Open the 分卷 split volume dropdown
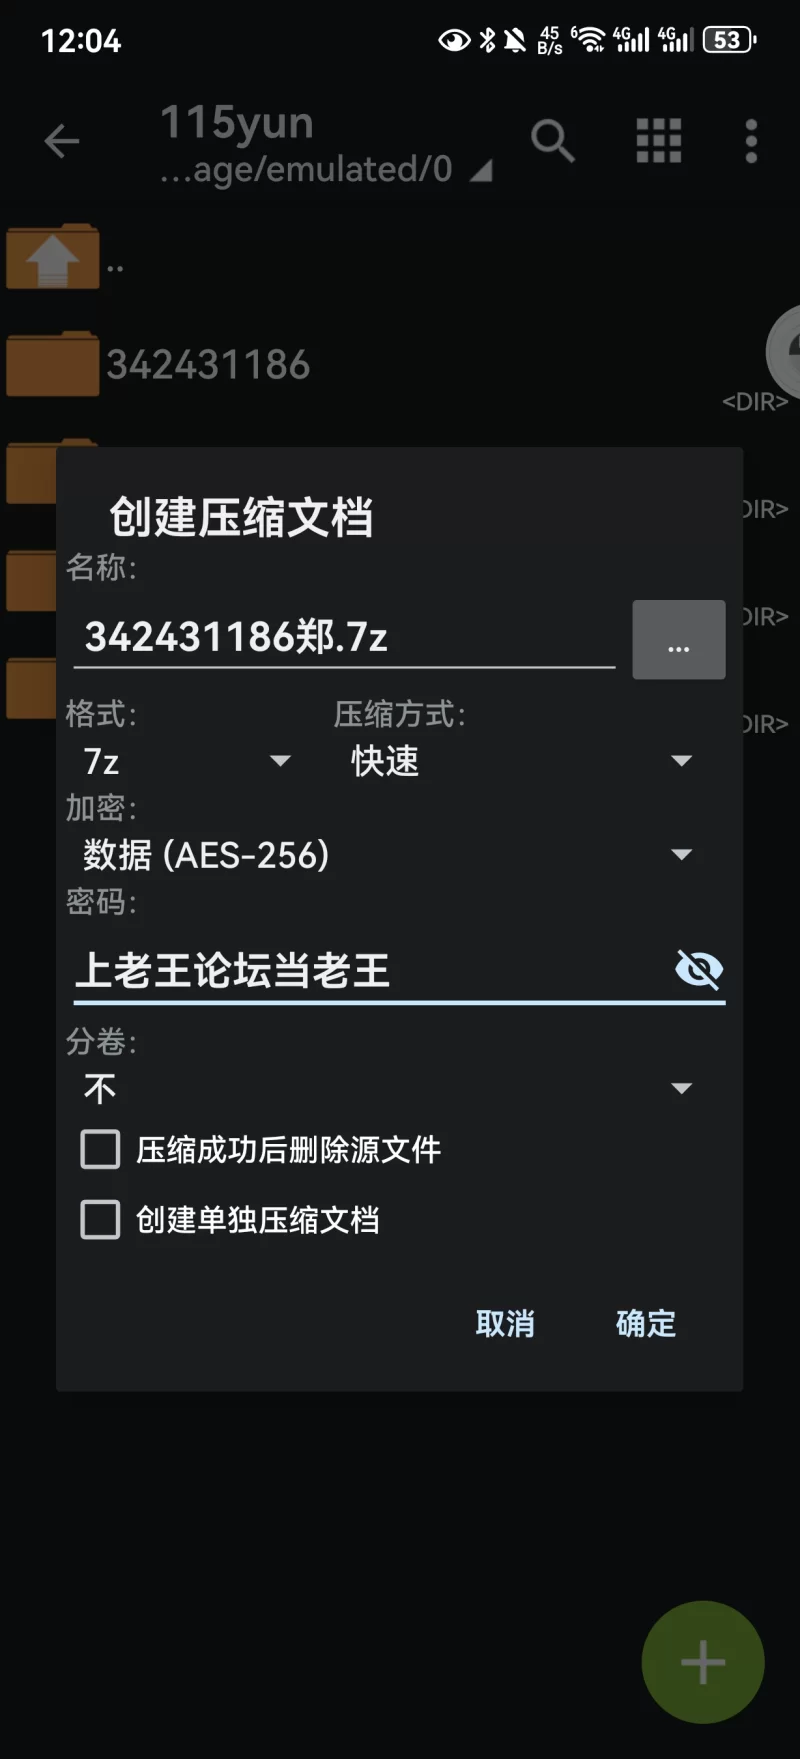Viewport: 800px width, 1759px height. (387, 1088)
